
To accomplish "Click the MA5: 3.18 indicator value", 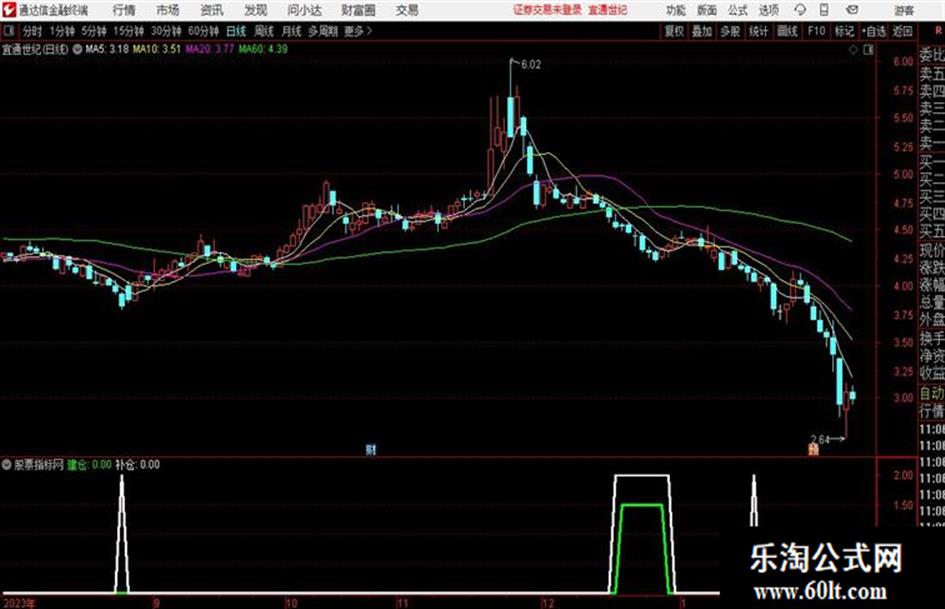I will click(x=107, y=49).
